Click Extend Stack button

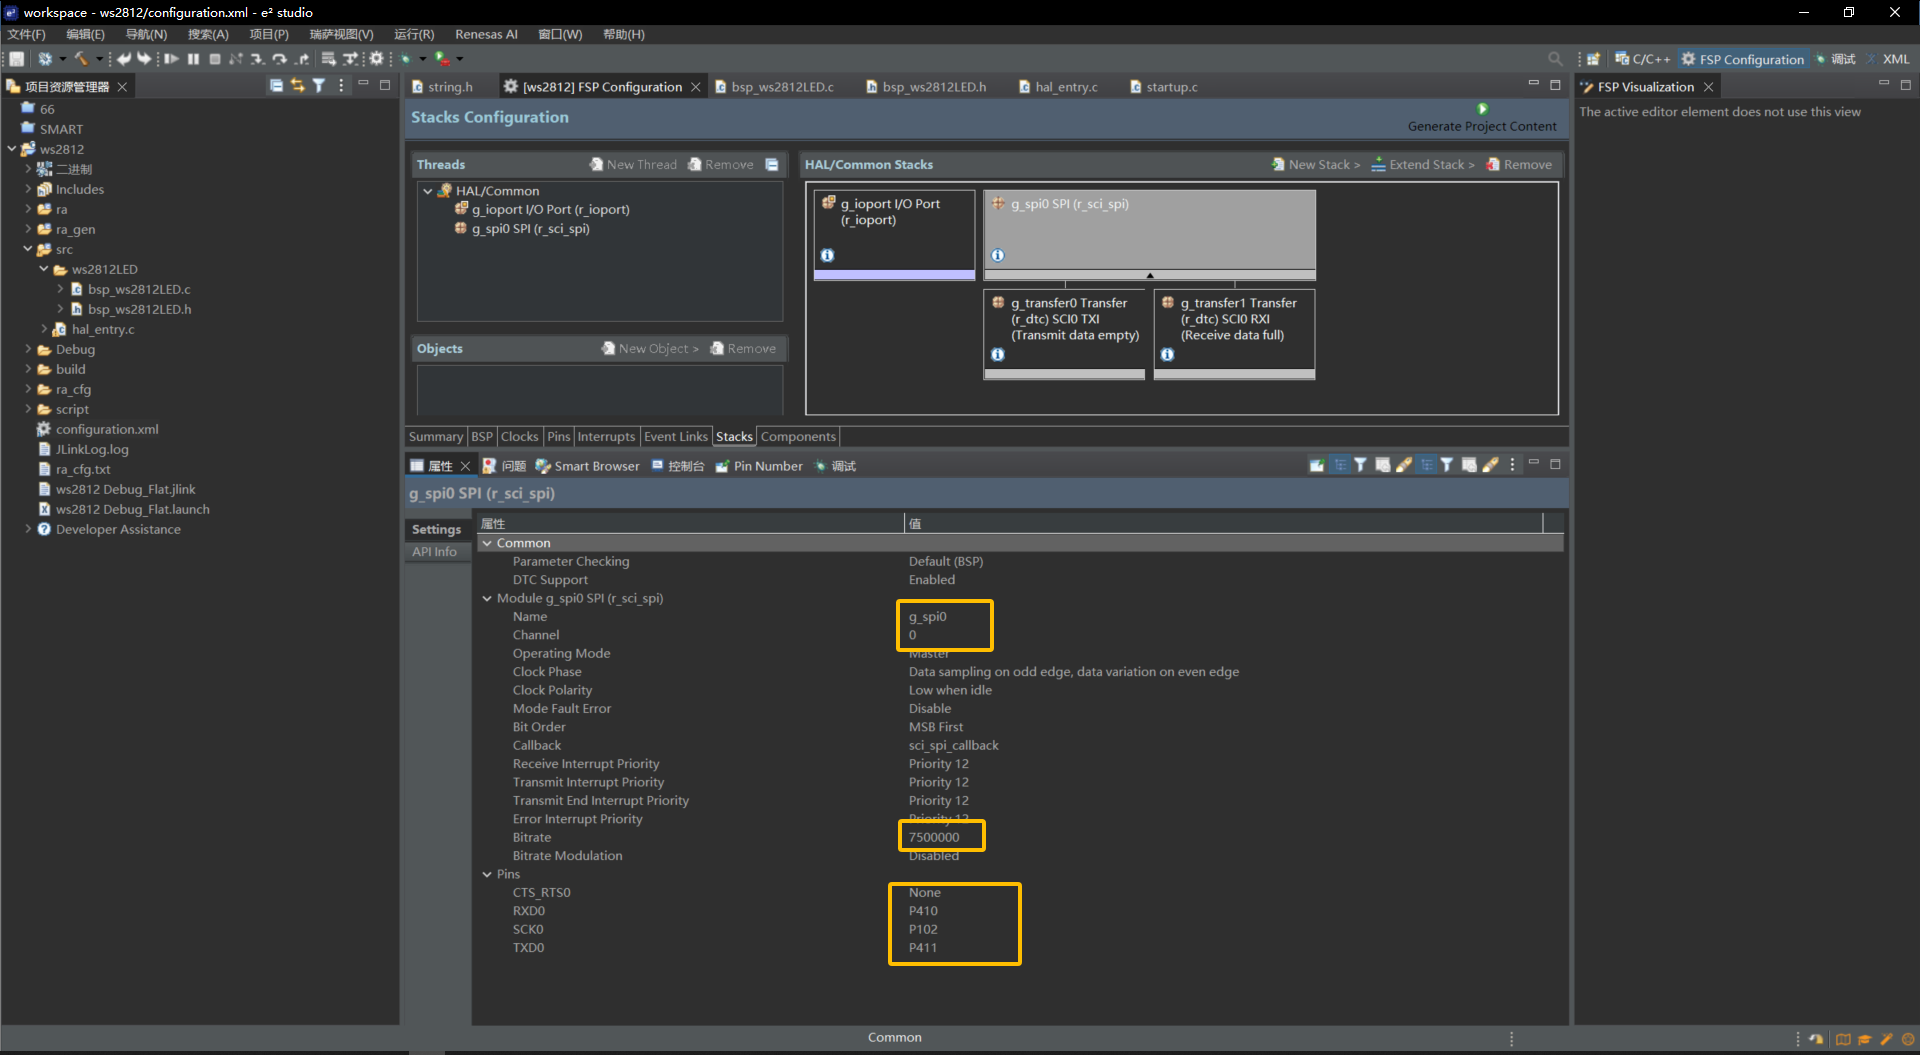pyautogui.click(x=1422, y=164)
